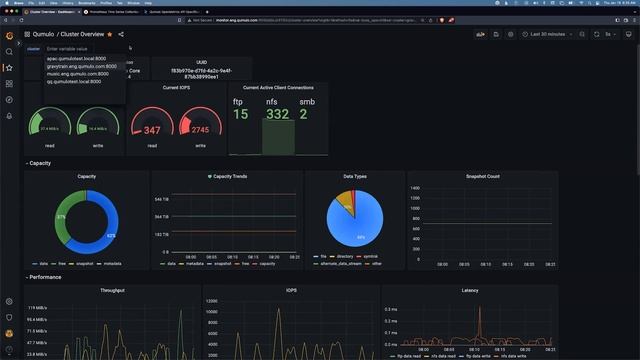Save the dashboard using the save icon
This screenshot has height=360, width=640.
click(496, 34)
